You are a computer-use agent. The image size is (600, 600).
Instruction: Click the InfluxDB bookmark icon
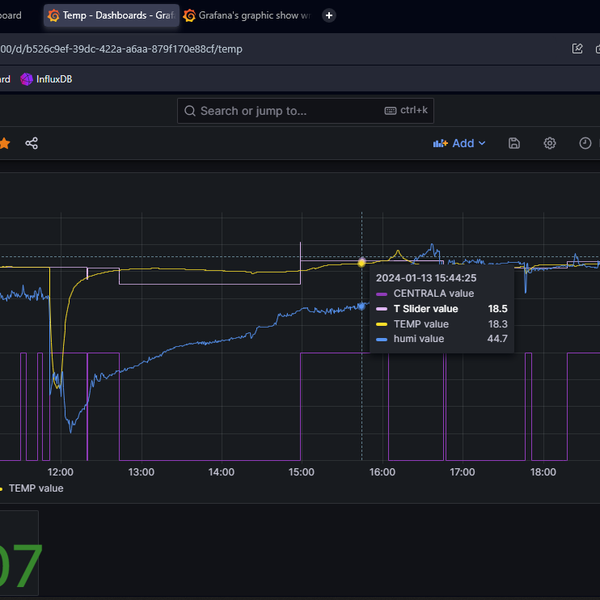pos(27,79)
